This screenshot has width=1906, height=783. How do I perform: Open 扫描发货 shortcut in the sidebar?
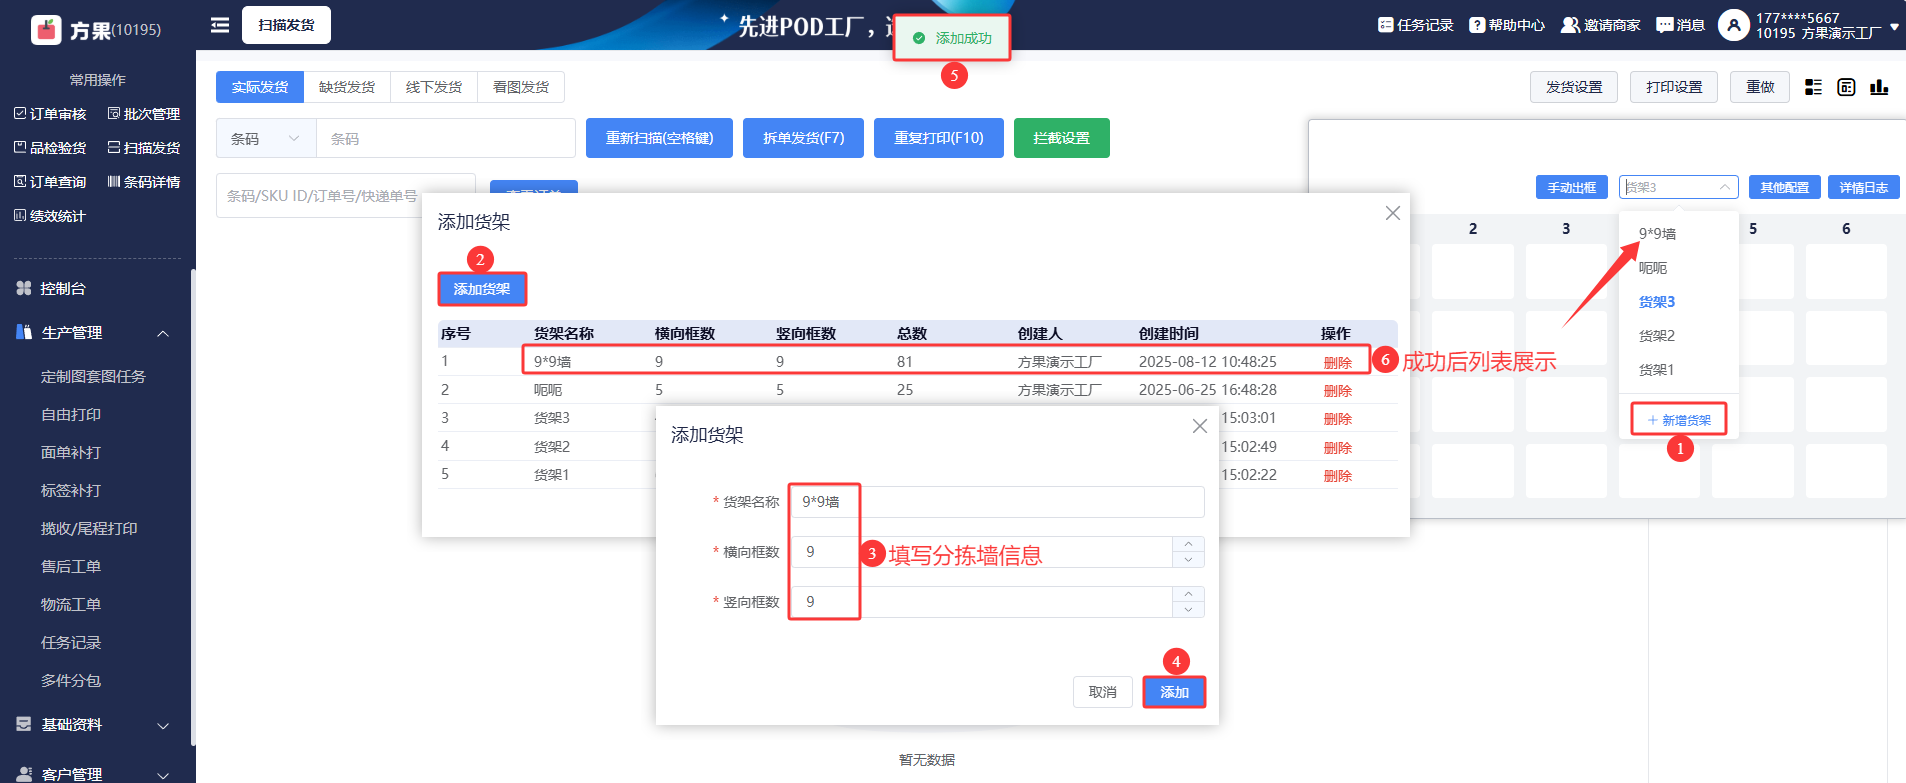click(x=144, y=148)
